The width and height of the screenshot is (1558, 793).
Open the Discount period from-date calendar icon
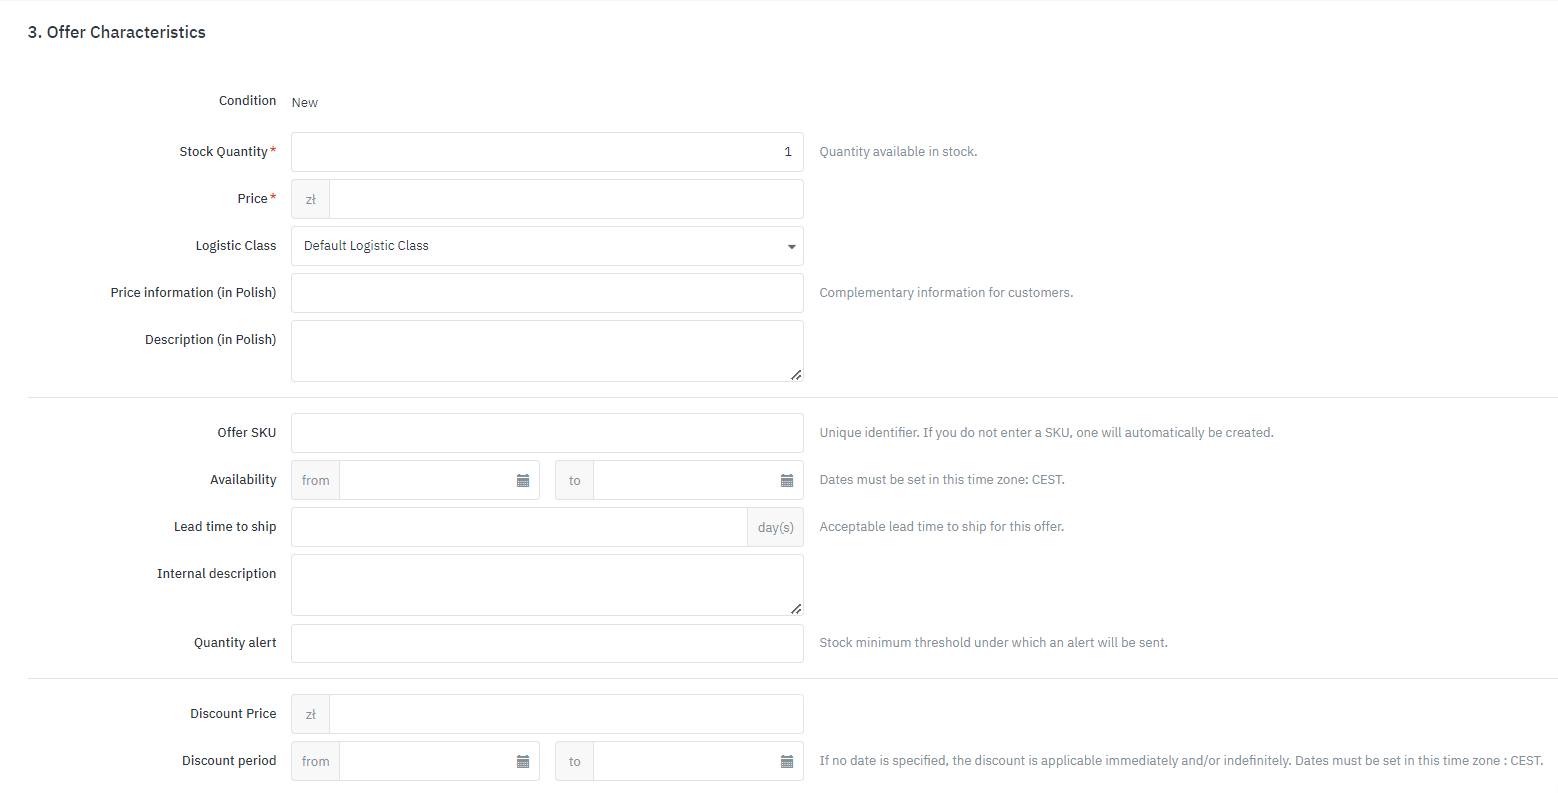click(x=522, y=762)
